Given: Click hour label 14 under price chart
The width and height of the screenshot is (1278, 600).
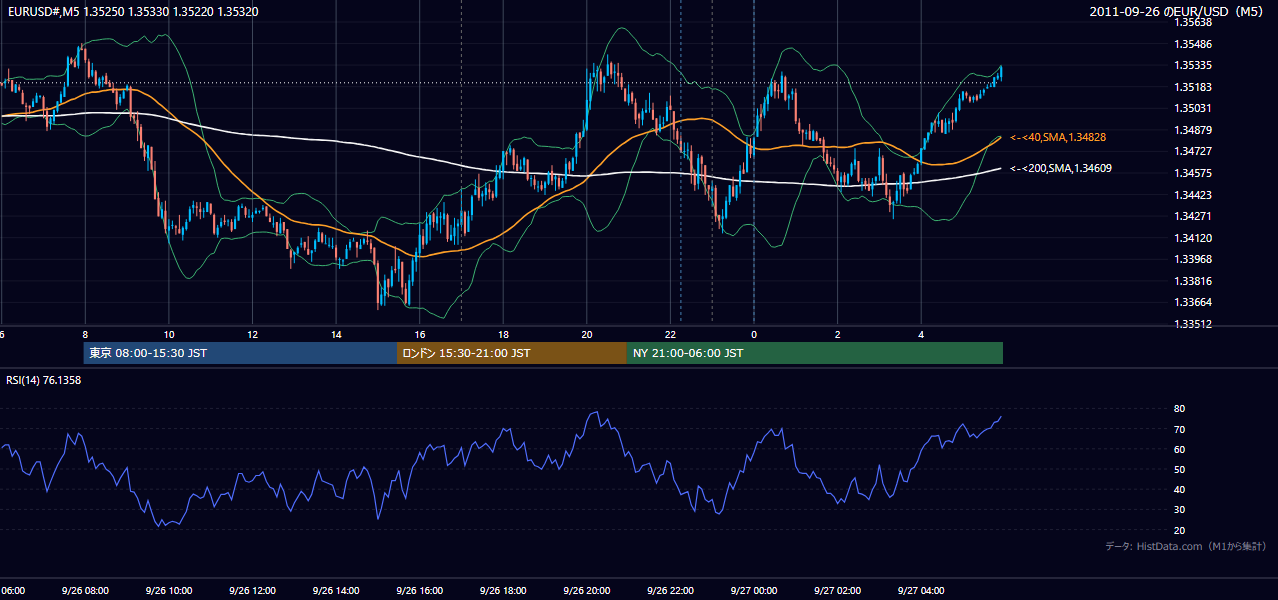Looking at the screenshot, I should pos(337,335).
